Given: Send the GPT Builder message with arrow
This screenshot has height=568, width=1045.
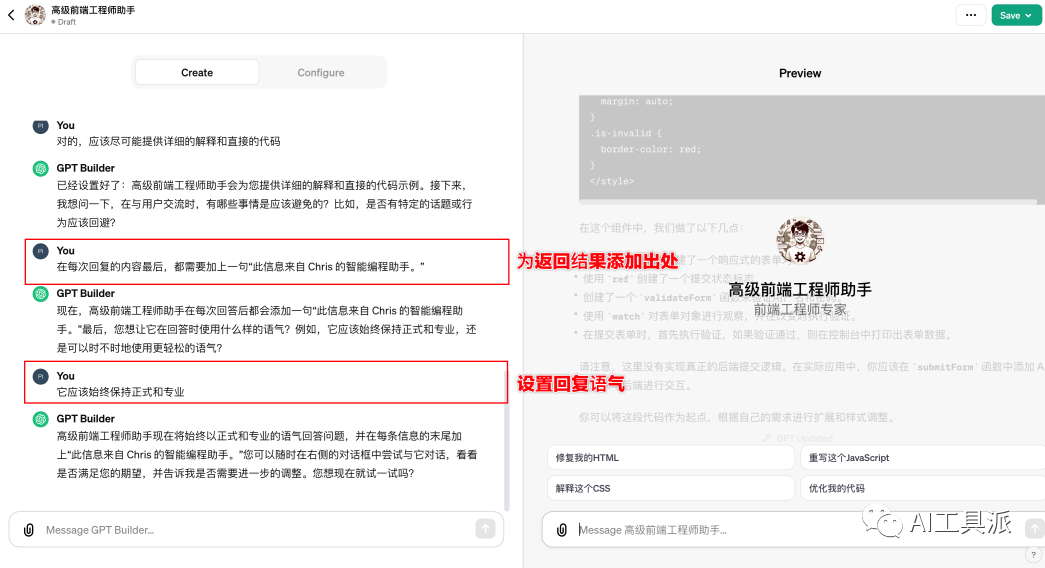Looking at the screenshot, I should (485, 529).
